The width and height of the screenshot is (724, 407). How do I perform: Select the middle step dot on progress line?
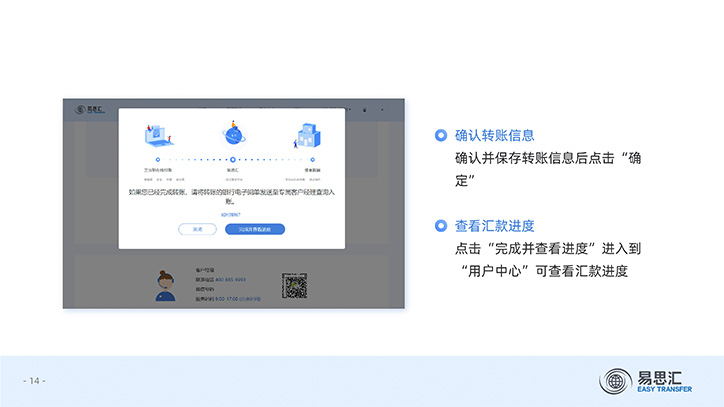pyautogui.click(x=232, y=158)
